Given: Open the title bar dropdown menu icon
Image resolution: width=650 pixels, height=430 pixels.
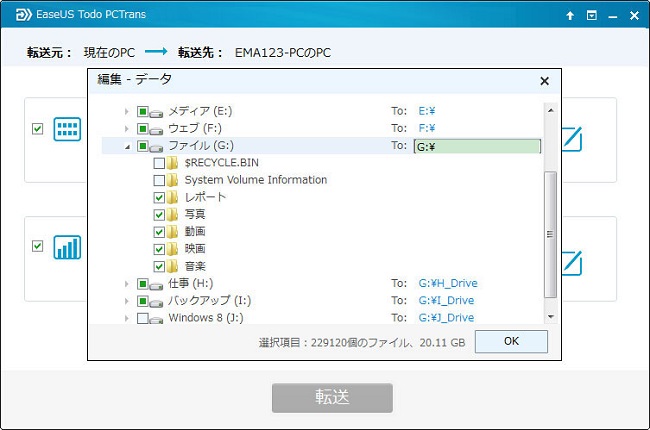Looking at the screenshot, I should (592, 16).
